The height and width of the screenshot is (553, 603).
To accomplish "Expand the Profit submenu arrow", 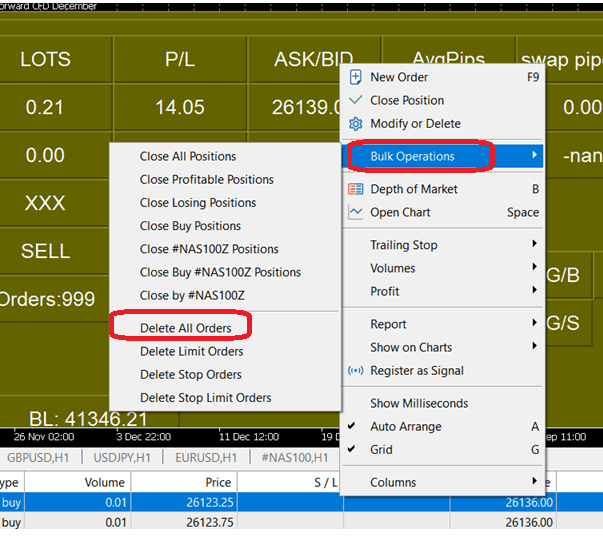I will [x=535, y=290].
